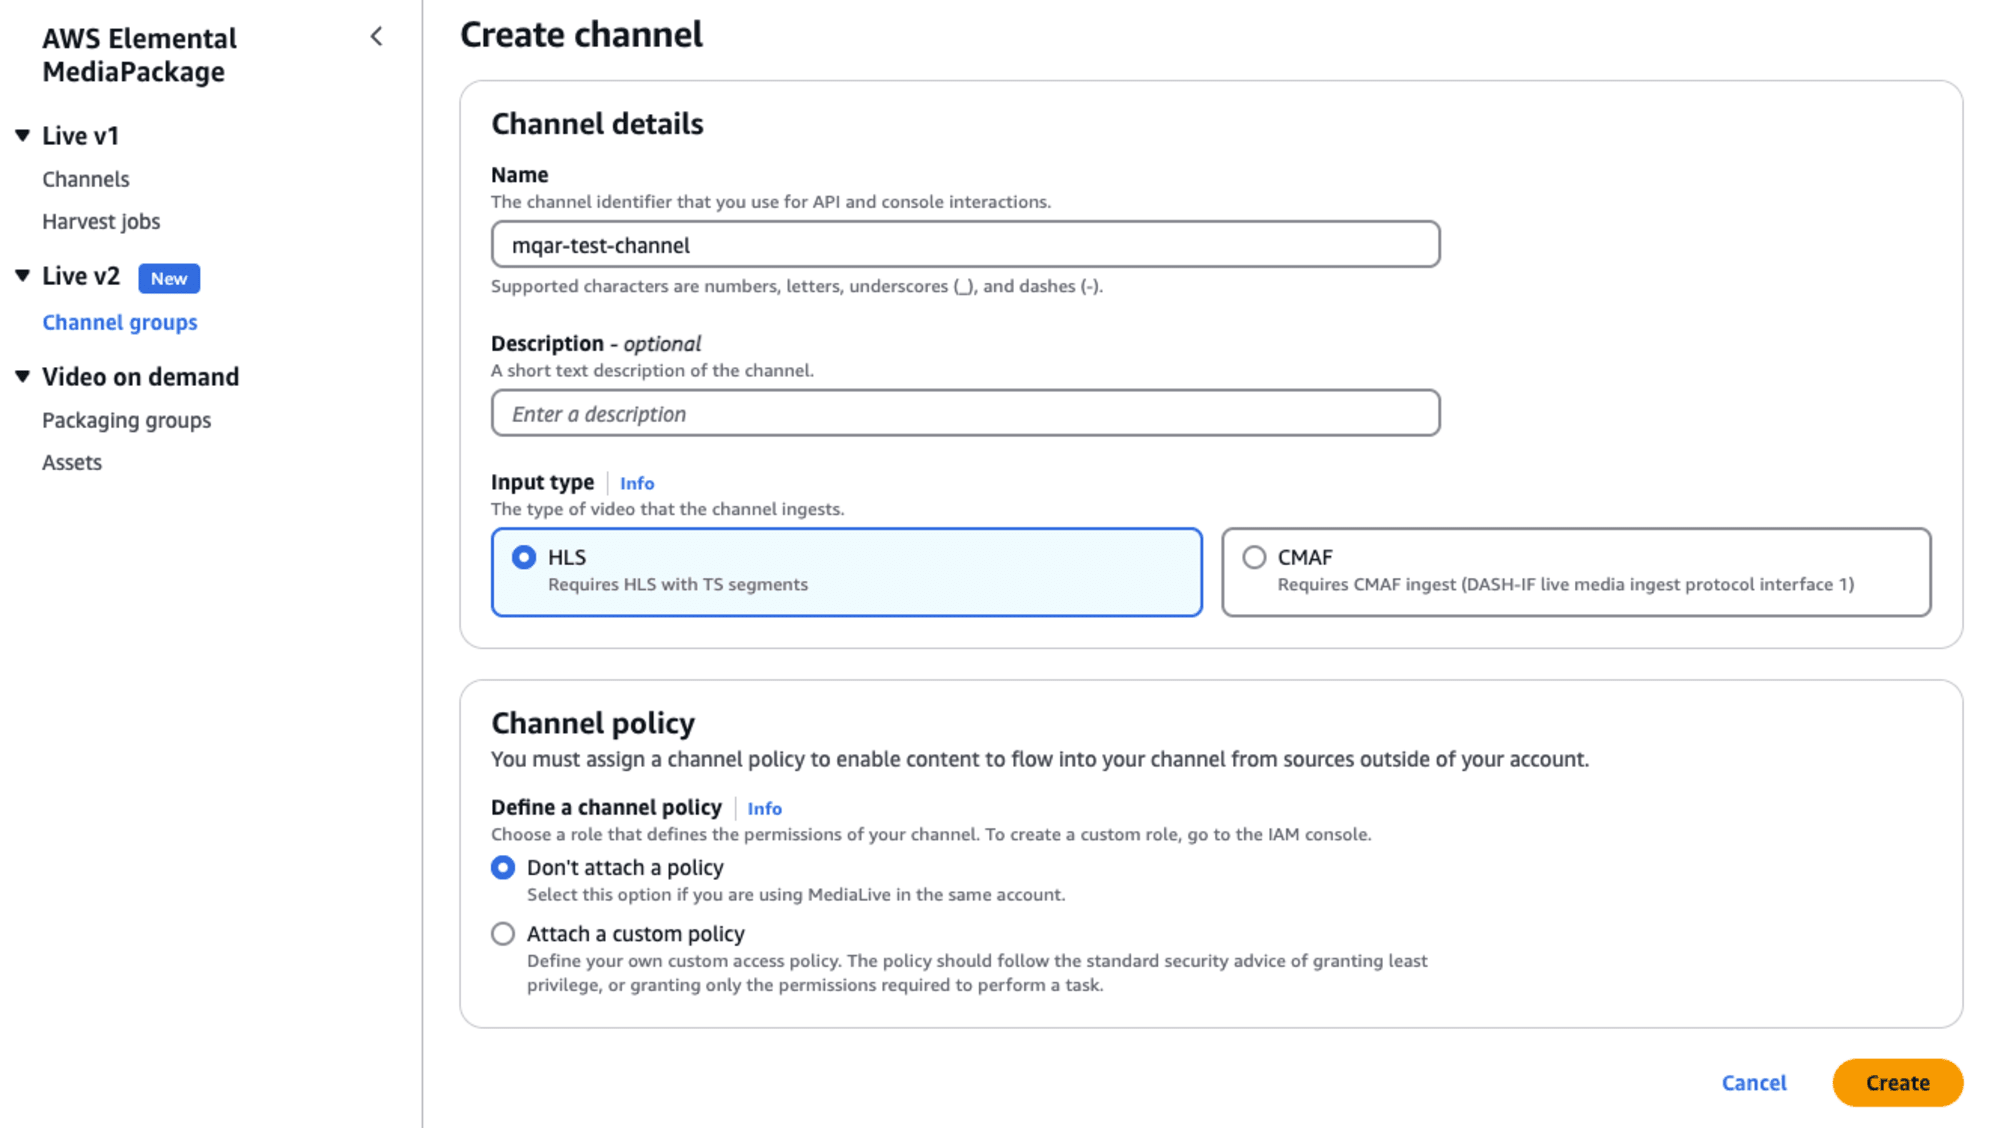
Task: Cancel channel creation
Action: point(1754,1082)
